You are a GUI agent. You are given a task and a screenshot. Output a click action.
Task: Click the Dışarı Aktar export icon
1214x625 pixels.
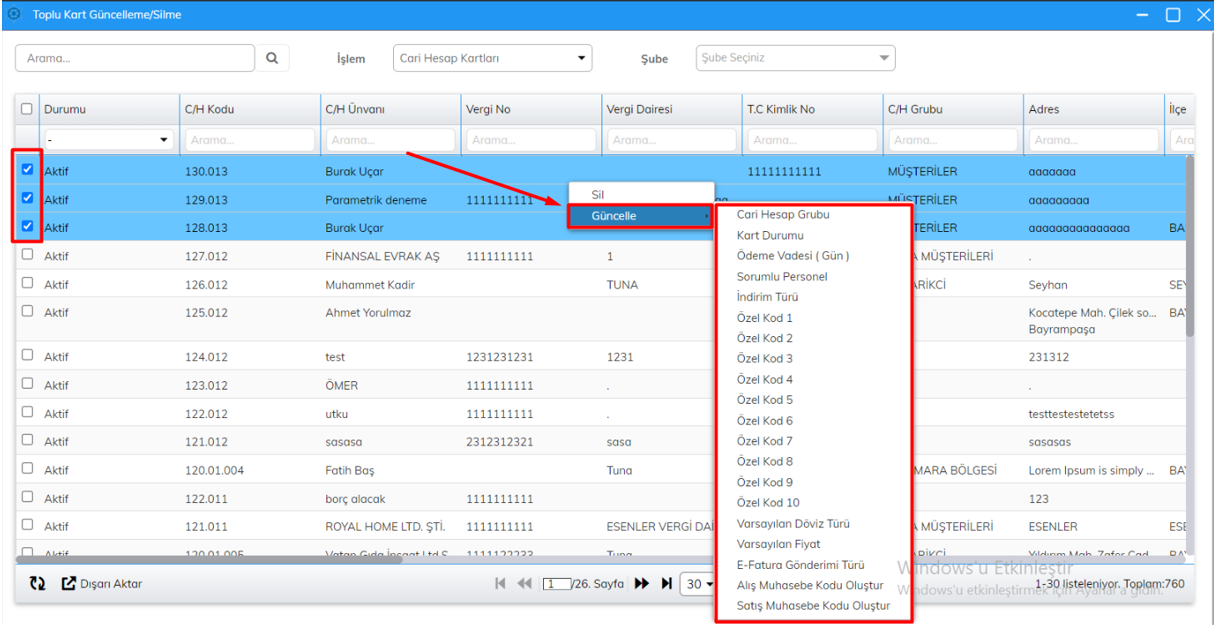(69, 584)
